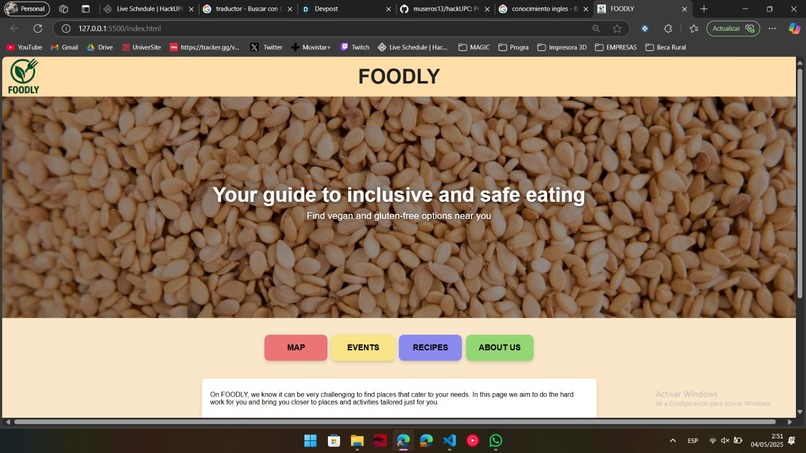
Task: Open Twitch bookmark
Action: click(x=355, y=47)
